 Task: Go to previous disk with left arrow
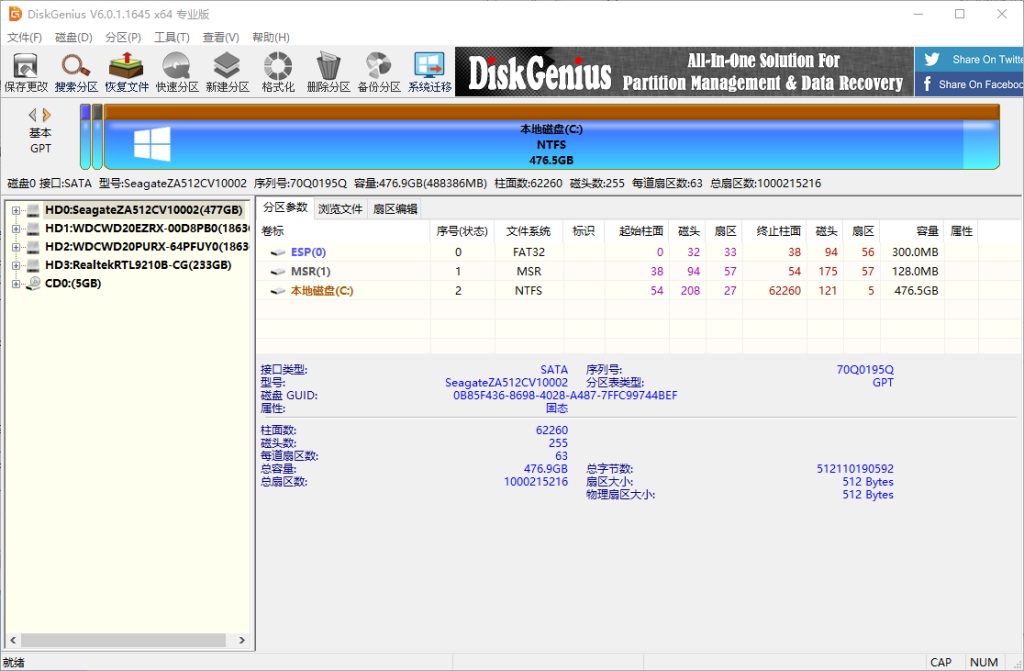[32, 115]
